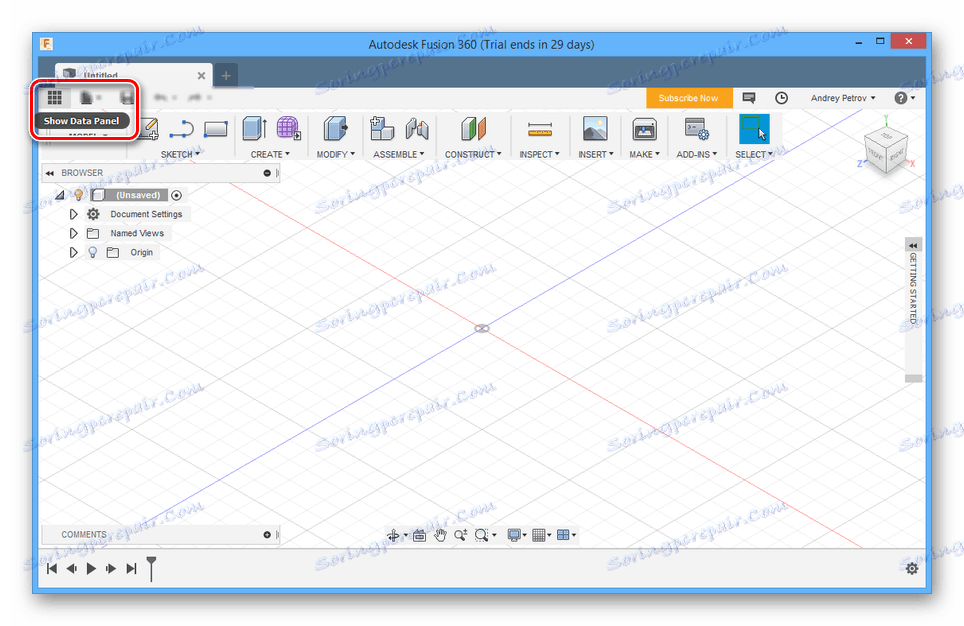
Task: Open the Show Data Panel grid icon
Action: point(55,97)
